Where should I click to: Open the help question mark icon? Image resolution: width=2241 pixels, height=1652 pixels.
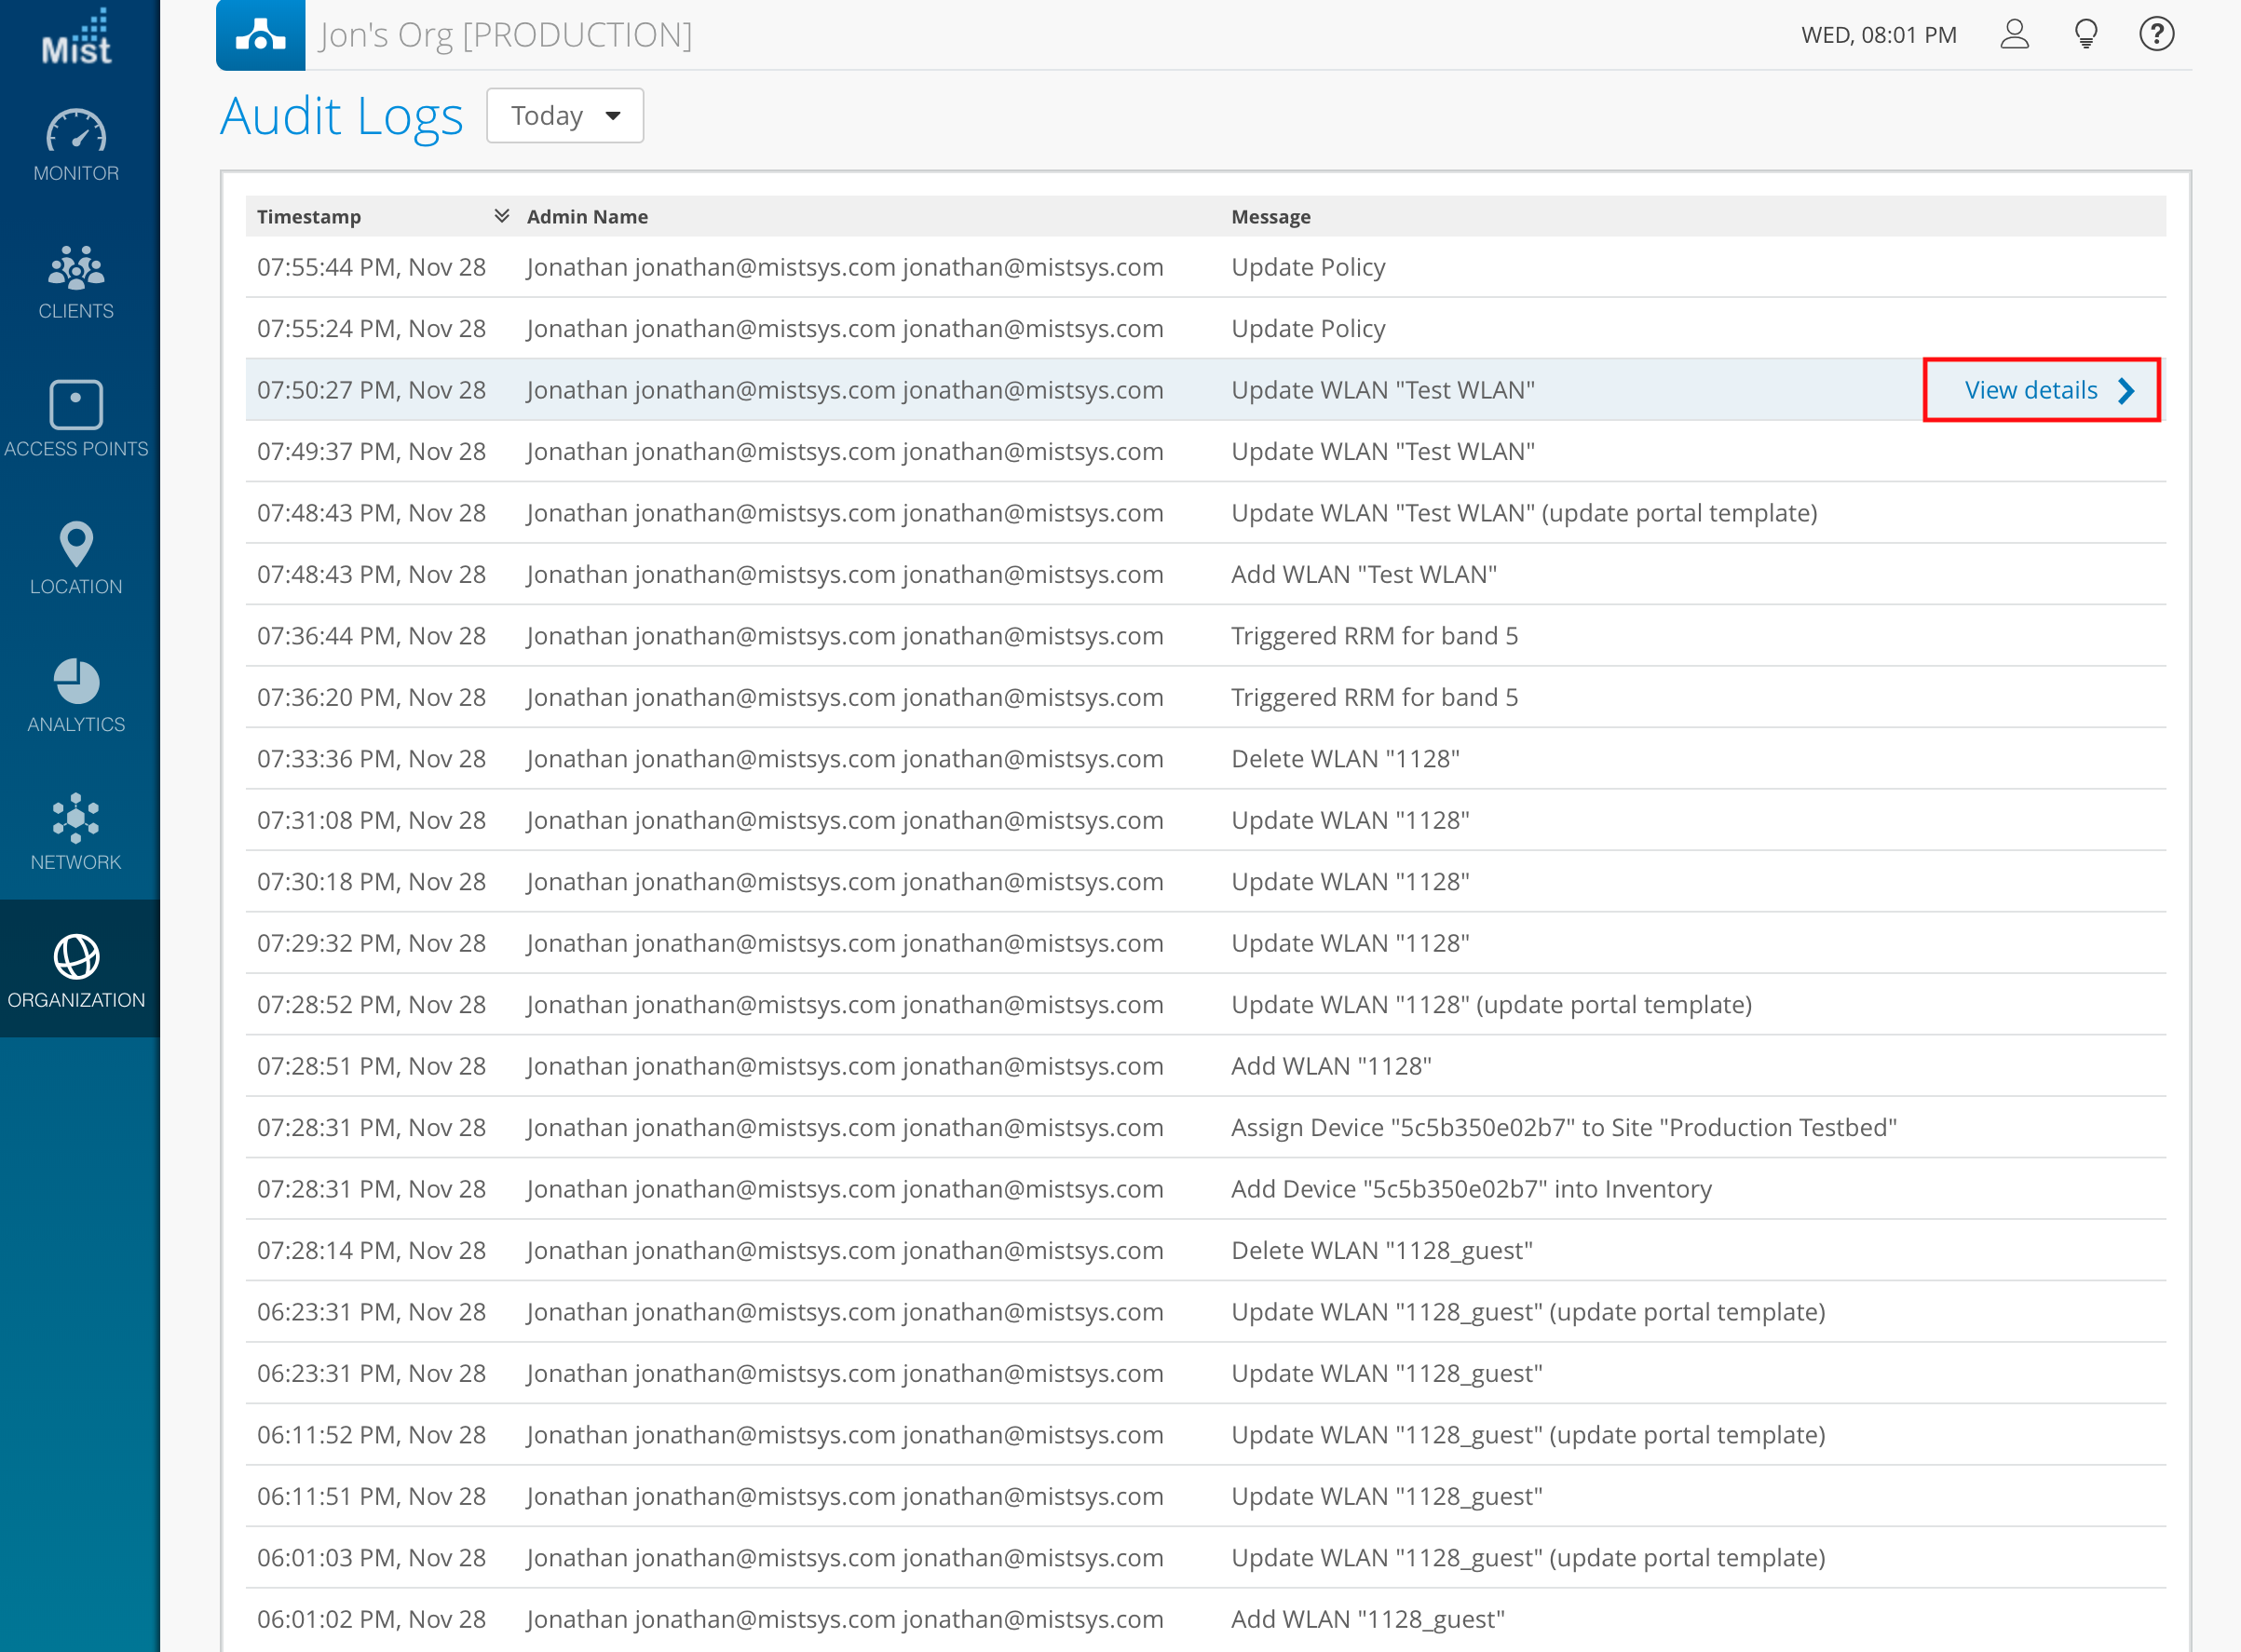click(2156, 35)
